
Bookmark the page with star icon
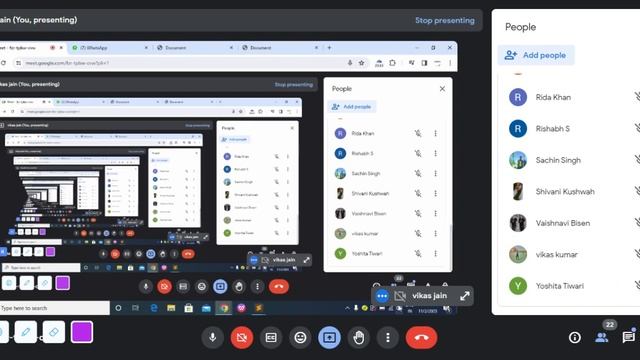point(361,63)
